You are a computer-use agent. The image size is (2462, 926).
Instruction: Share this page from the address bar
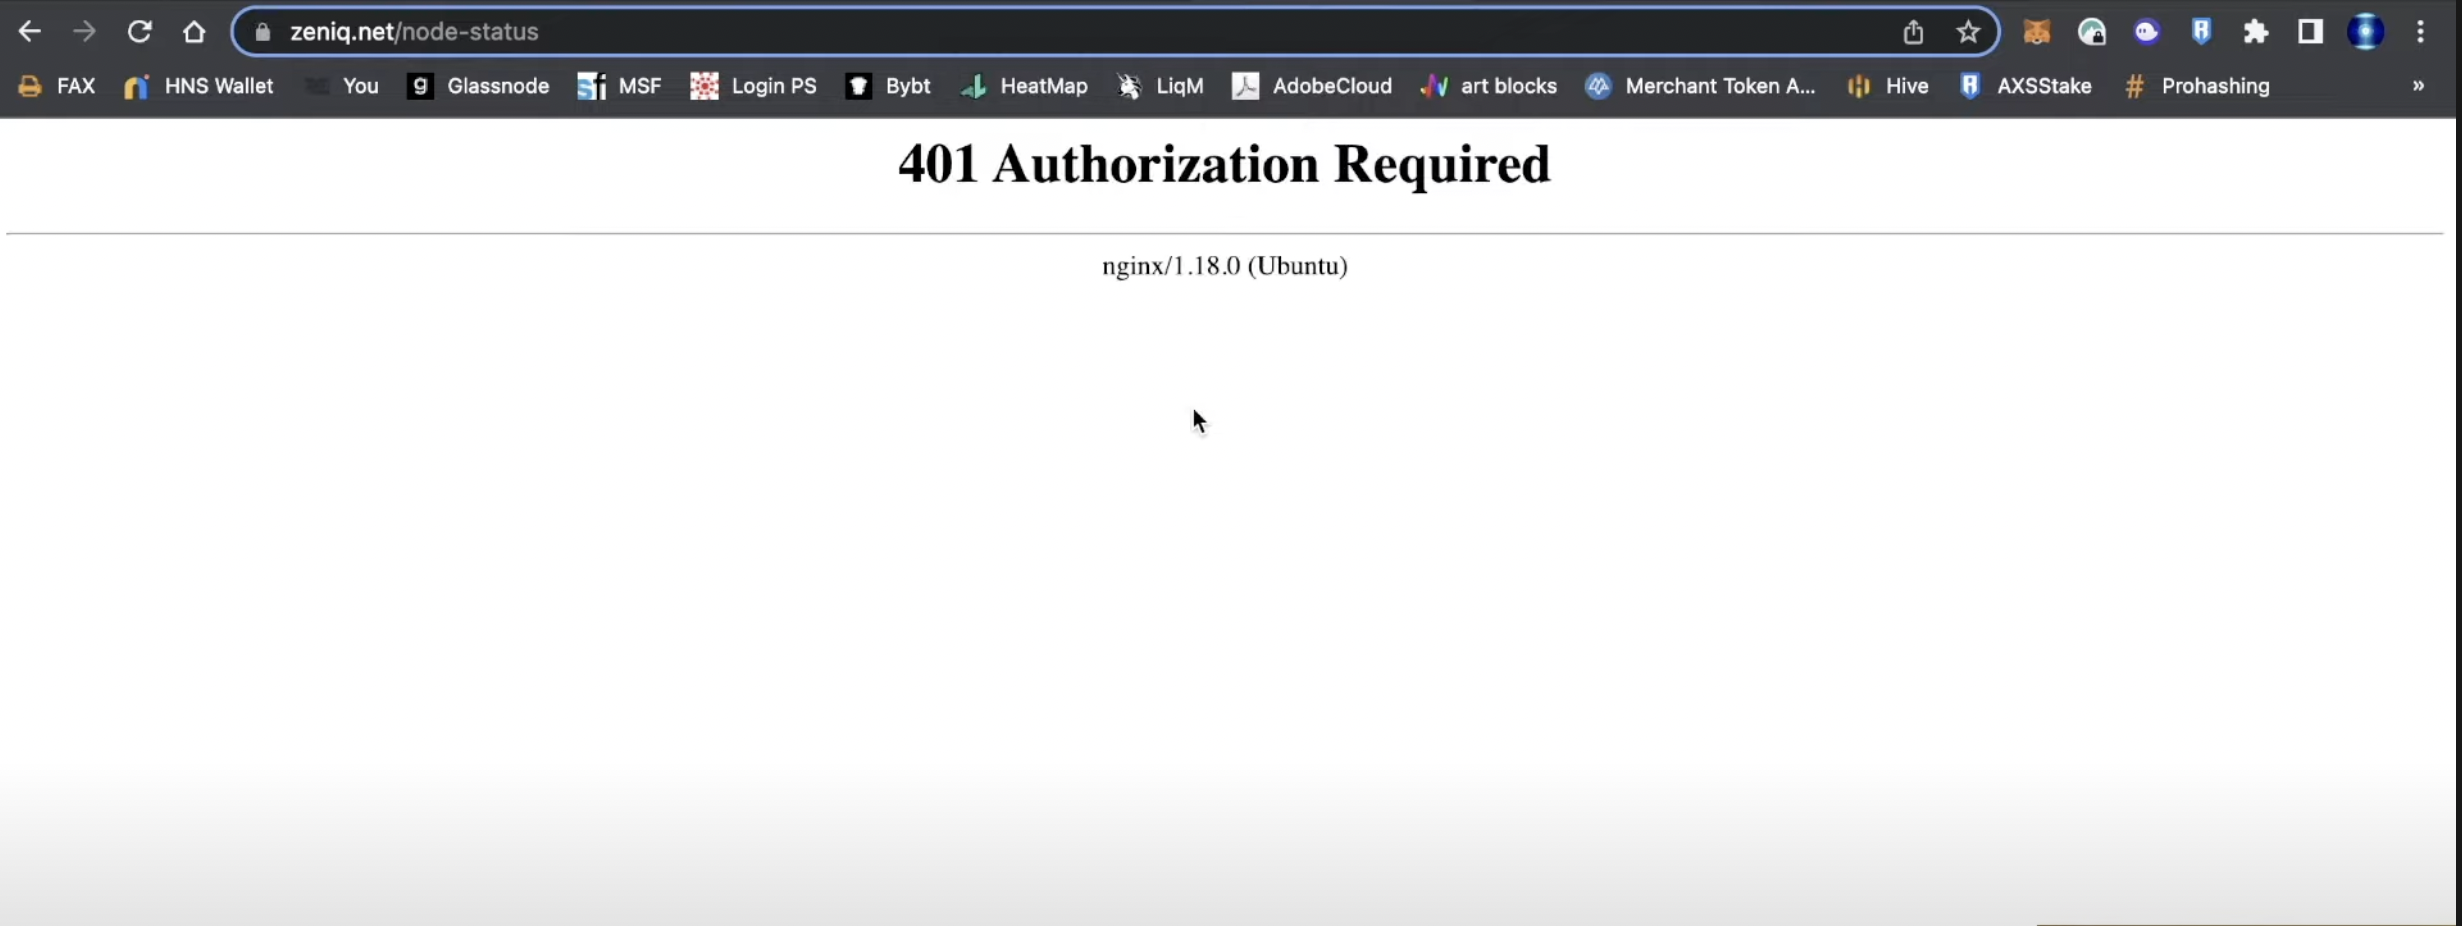click(1913, 32)
